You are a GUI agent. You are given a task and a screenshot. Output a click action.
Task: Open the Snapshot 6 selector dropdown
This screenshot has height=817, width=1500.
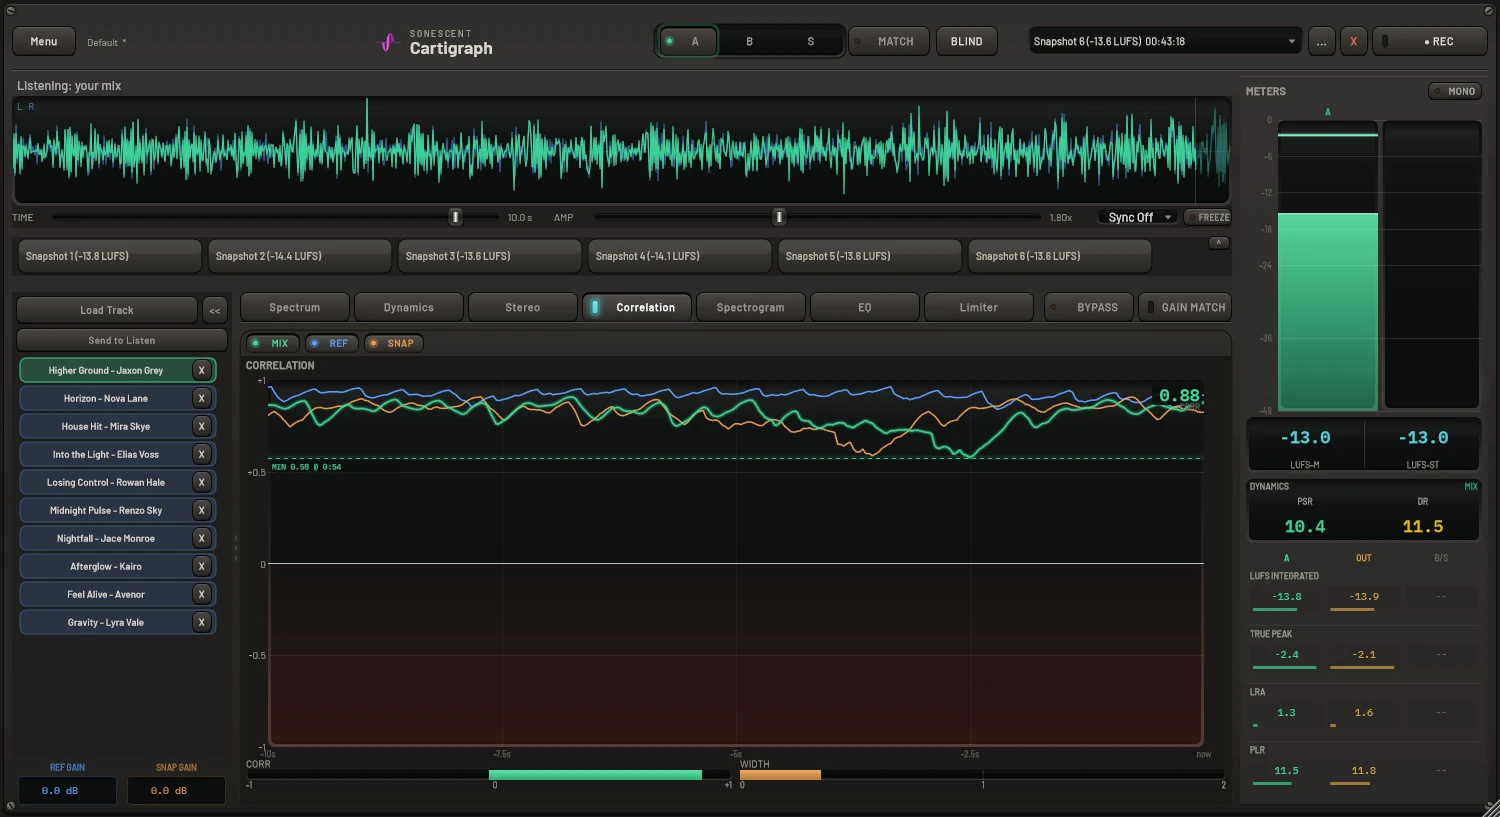[1165, 41]
